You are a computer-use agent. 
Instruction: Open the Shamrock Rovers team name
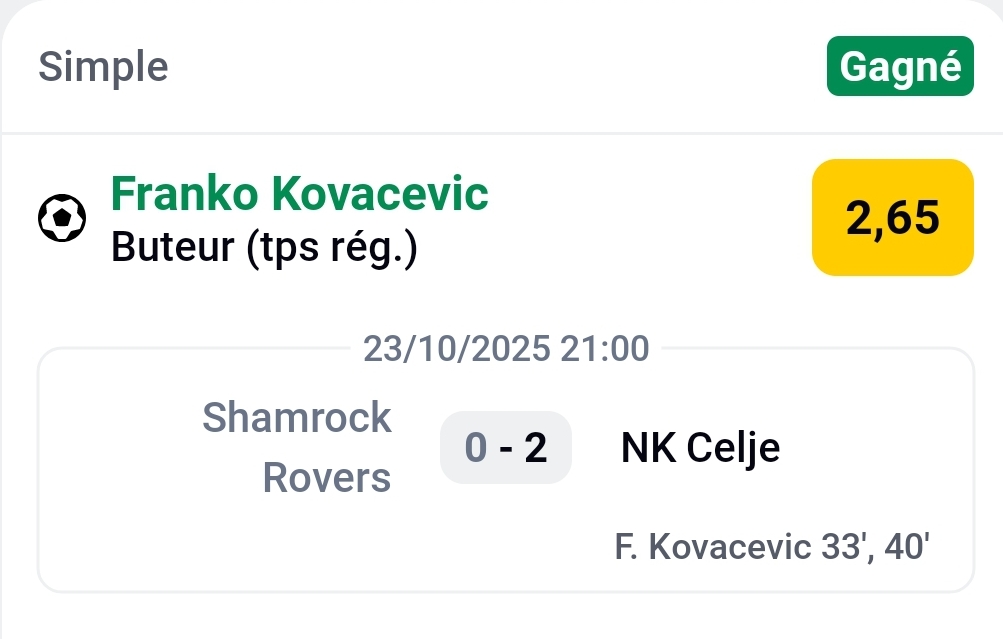coord(297,447)
